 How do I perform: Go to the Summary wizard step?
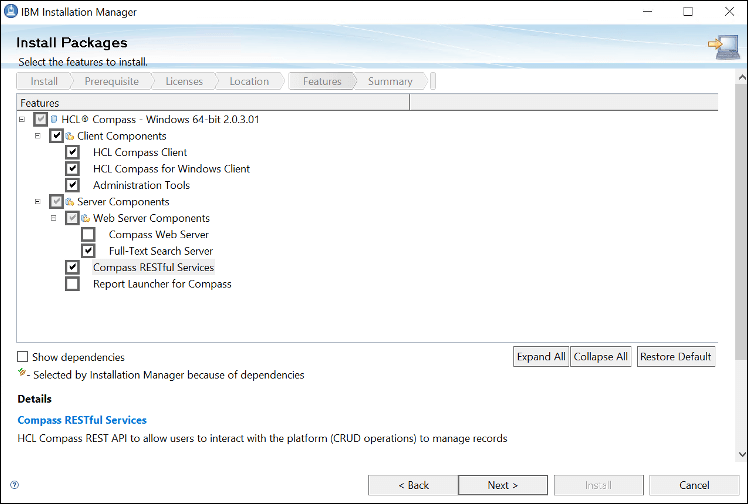tap(390, 81)
